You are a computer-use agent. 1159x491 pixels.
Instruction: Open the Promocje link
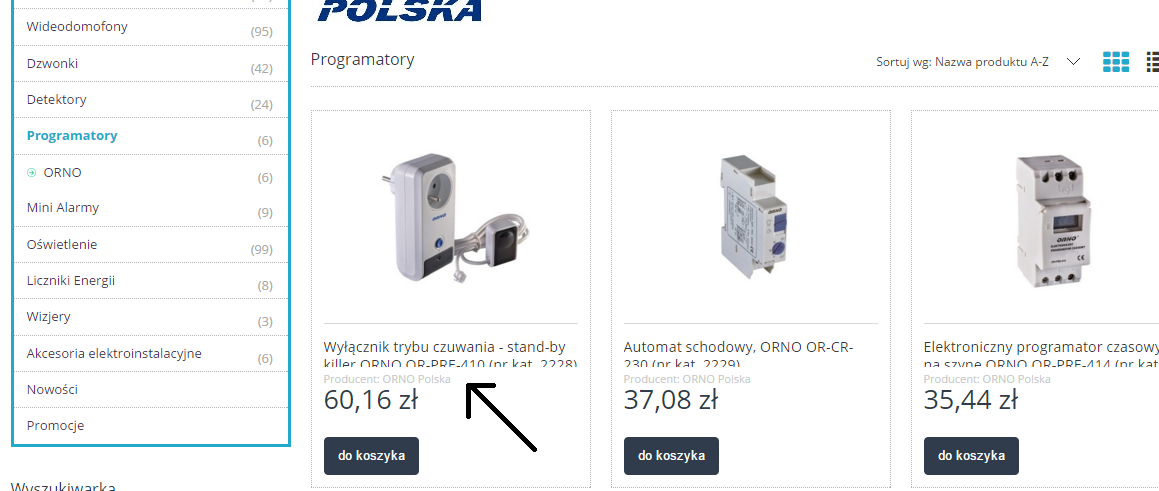pyautogui.click(x=55, y=425)
